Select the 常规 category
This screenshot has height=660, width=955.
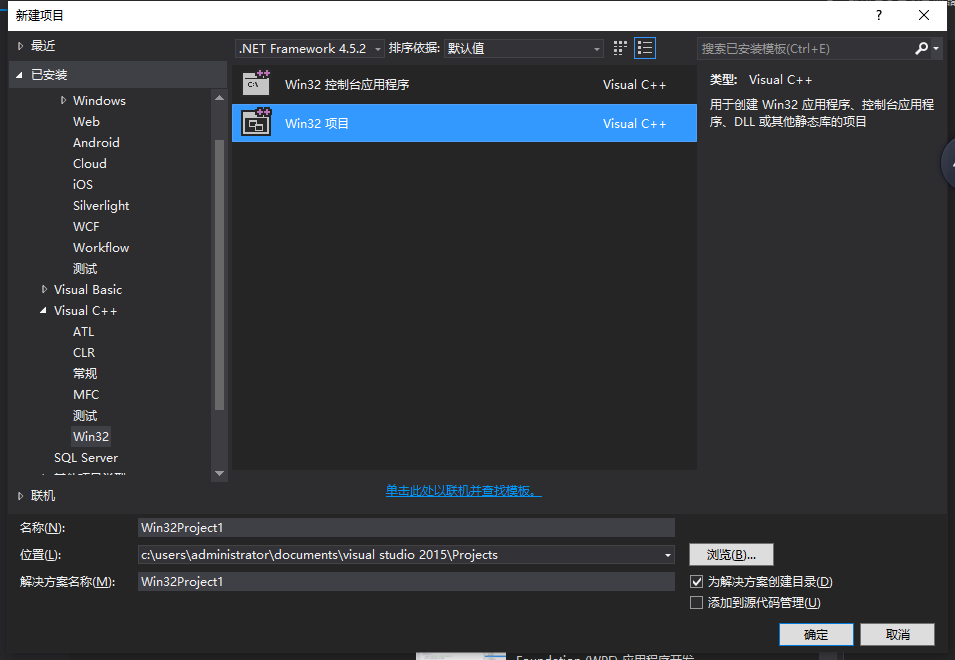(85, 374)
